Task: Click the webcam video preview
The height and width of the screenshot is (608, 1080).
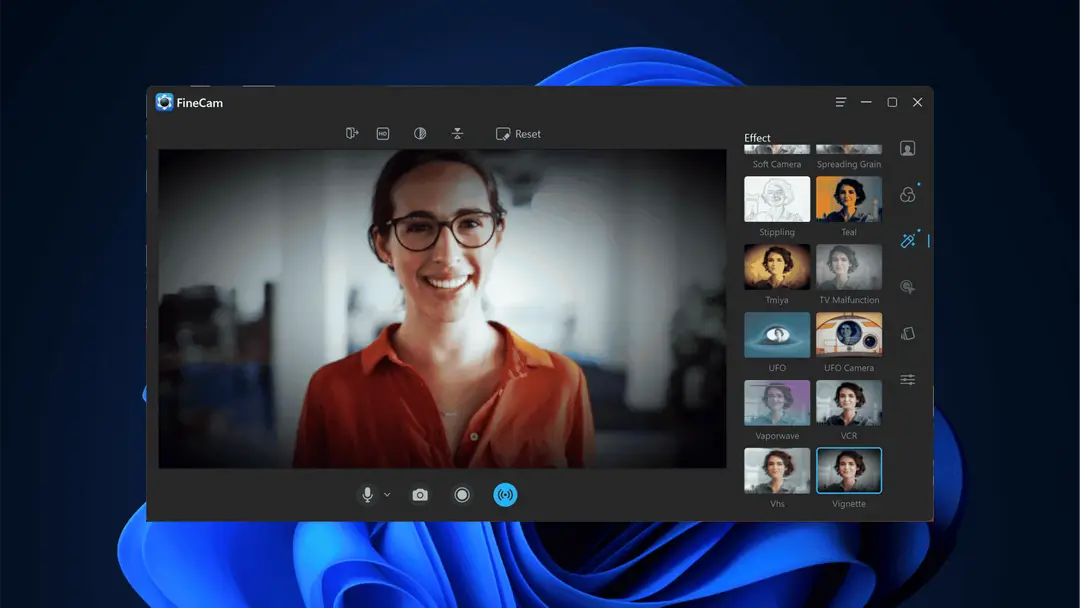Action: coord(442,308)
